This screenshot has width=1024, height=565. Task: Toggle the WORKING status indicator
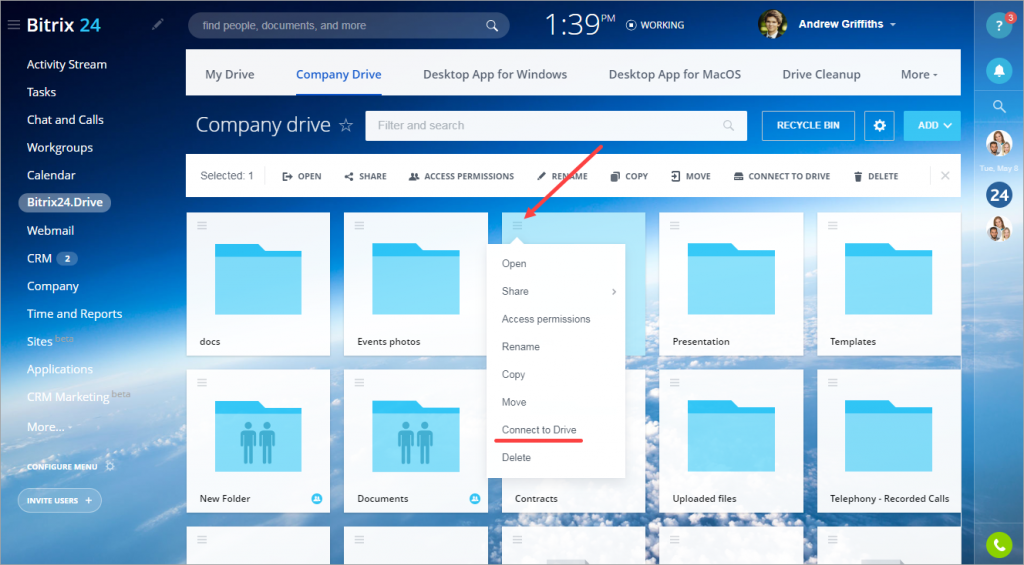tap(655, 25)
